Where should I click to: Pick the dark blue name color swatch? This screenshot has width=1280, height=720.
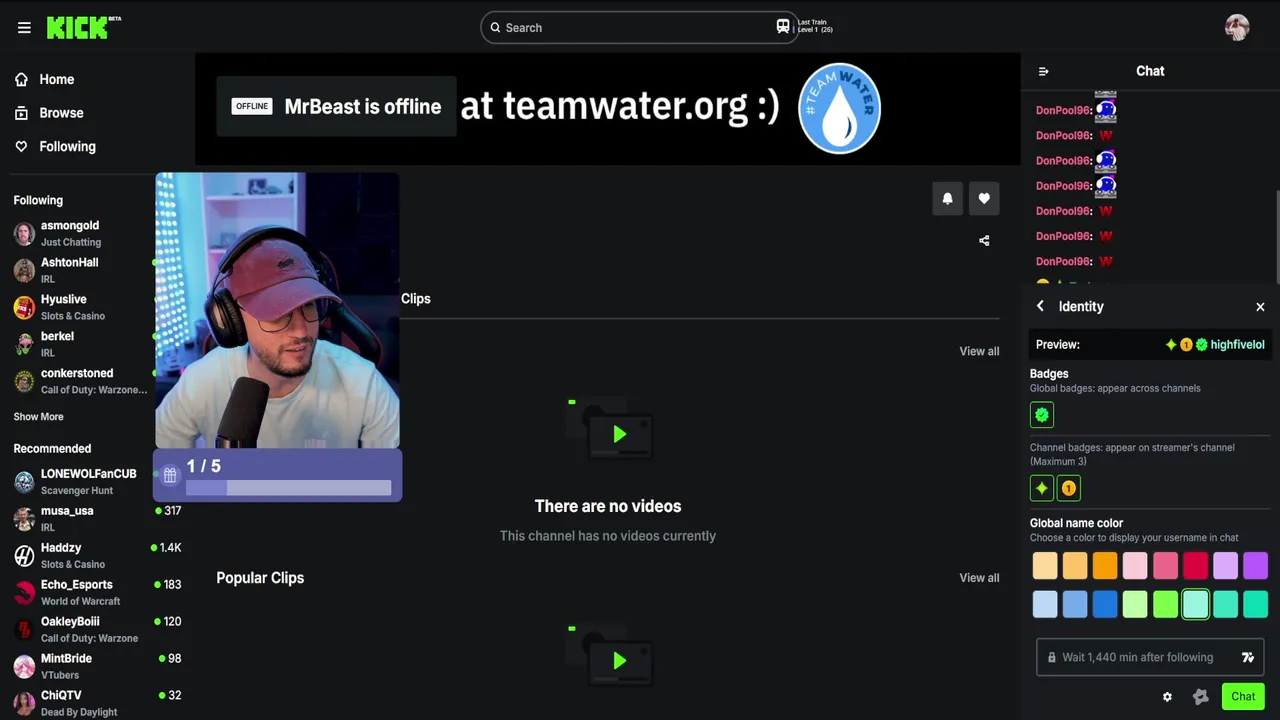(x=1105, y=604)
